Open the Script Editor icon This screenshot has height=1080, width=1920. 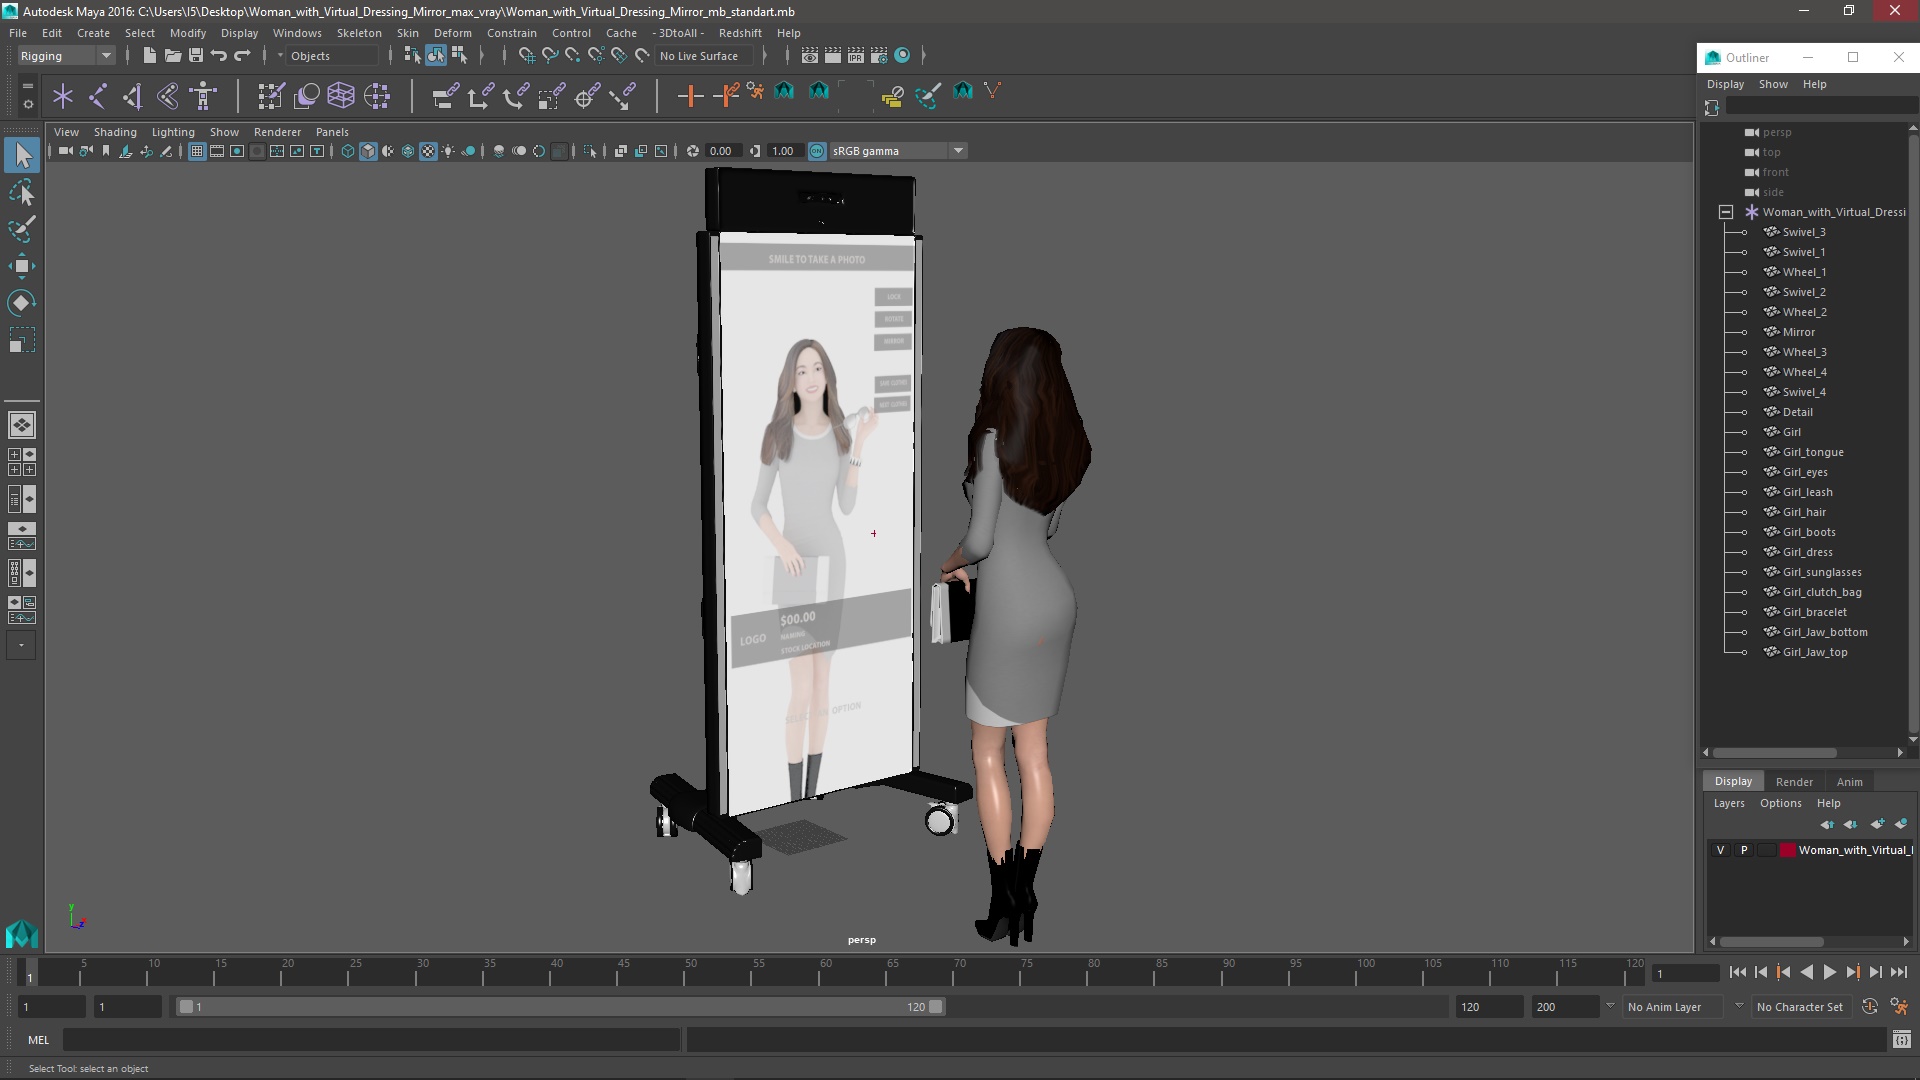pyautogui.click(x=1902, y=1040)
